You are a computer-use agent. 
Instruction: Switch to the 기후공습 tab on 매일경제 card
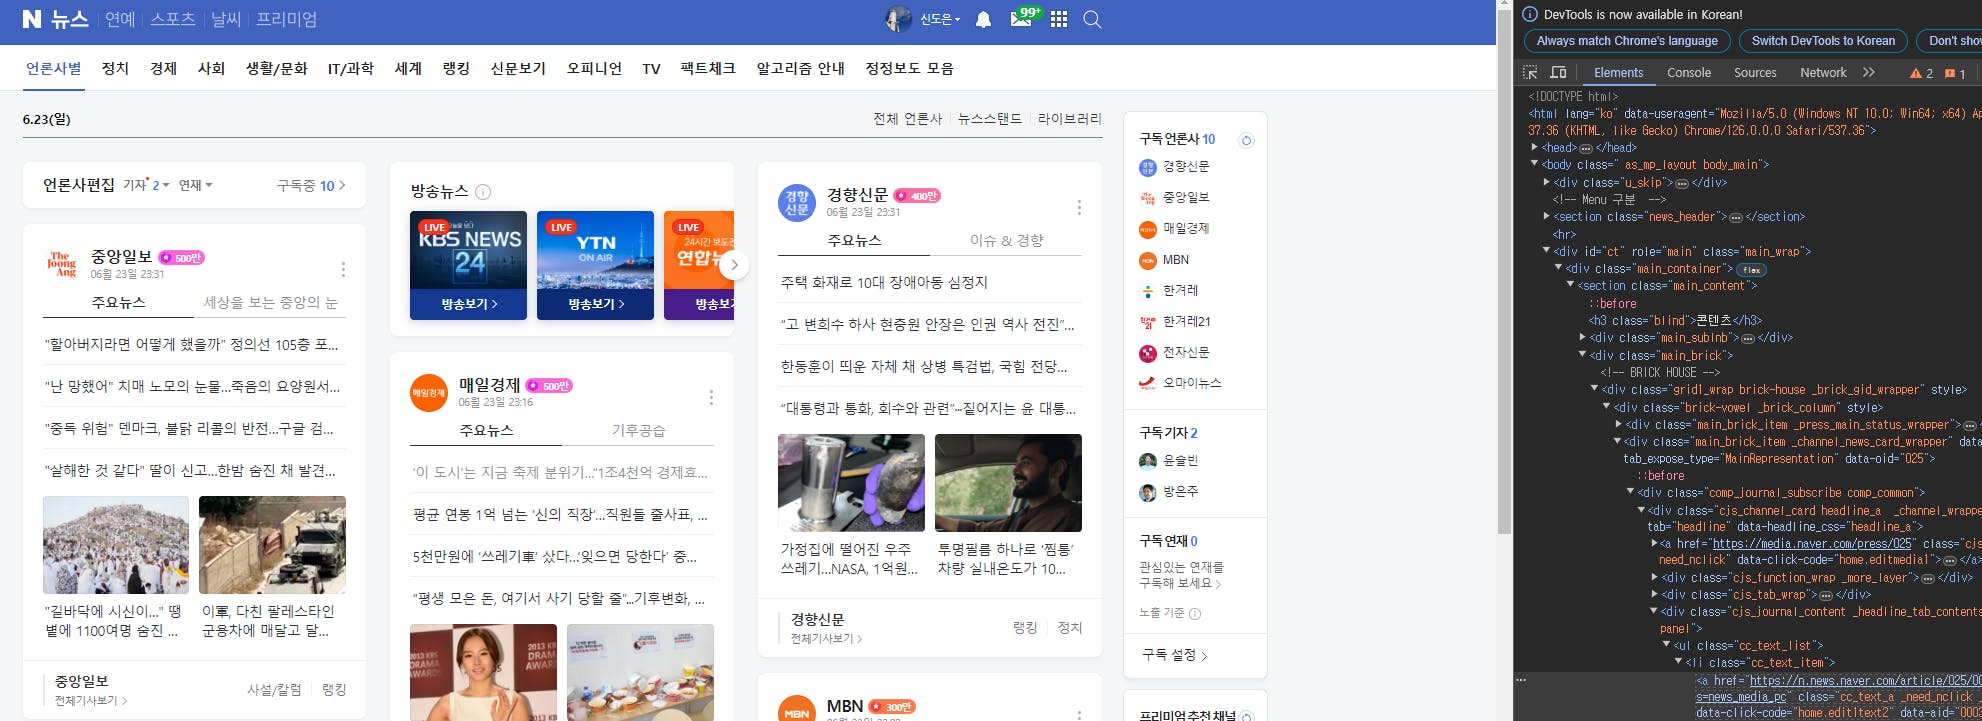(638, 430)
